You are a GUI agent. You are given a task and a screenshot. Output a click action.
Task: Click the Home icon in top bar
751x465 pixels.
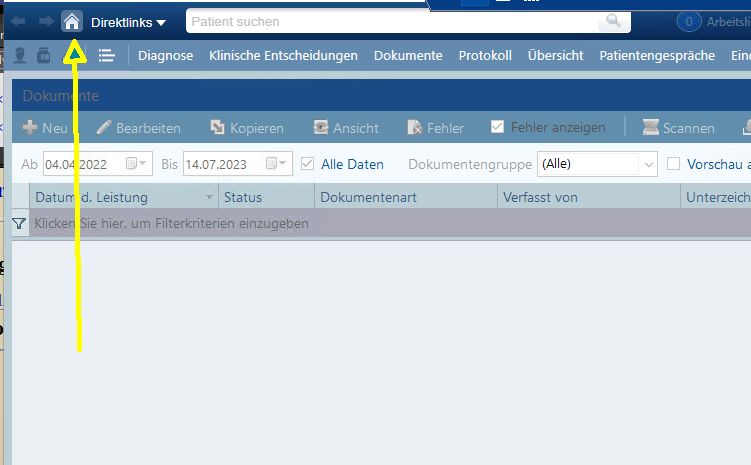point(72,21)
